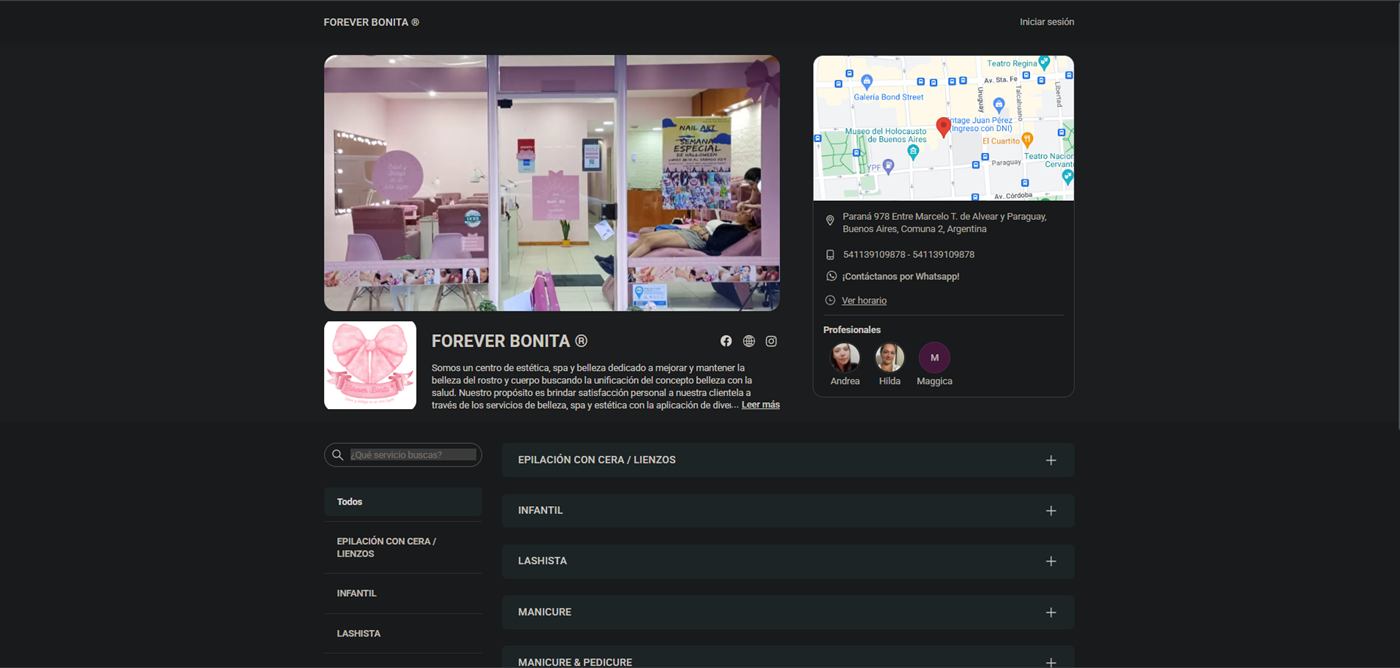The width and height of the screenshot is (1400, 668).
Task: Expand the MANICURE services section
Action: click(x=788, y=612)
